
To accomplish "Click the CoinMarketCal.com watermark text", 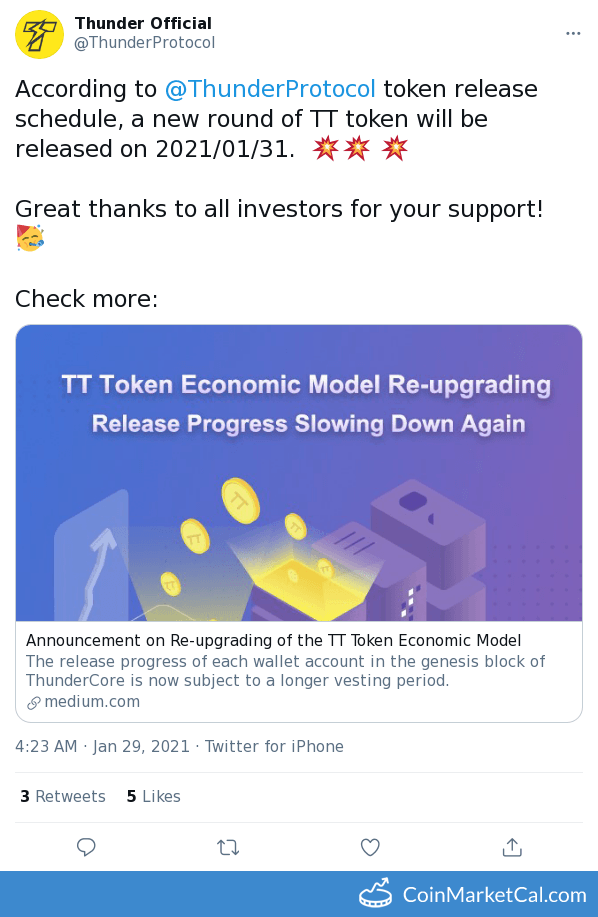I will point(495,895).
